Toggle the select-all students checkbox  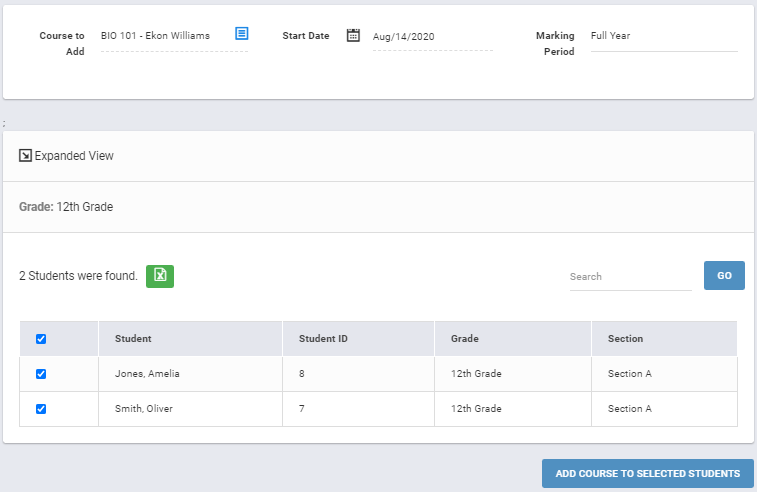[x=41, y=339]
